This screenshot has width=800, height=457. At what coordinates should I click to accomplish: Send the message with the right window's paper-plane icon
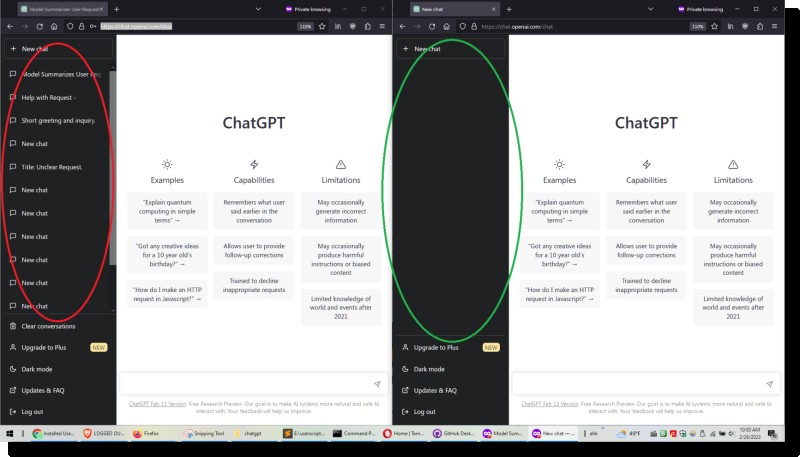769,384
